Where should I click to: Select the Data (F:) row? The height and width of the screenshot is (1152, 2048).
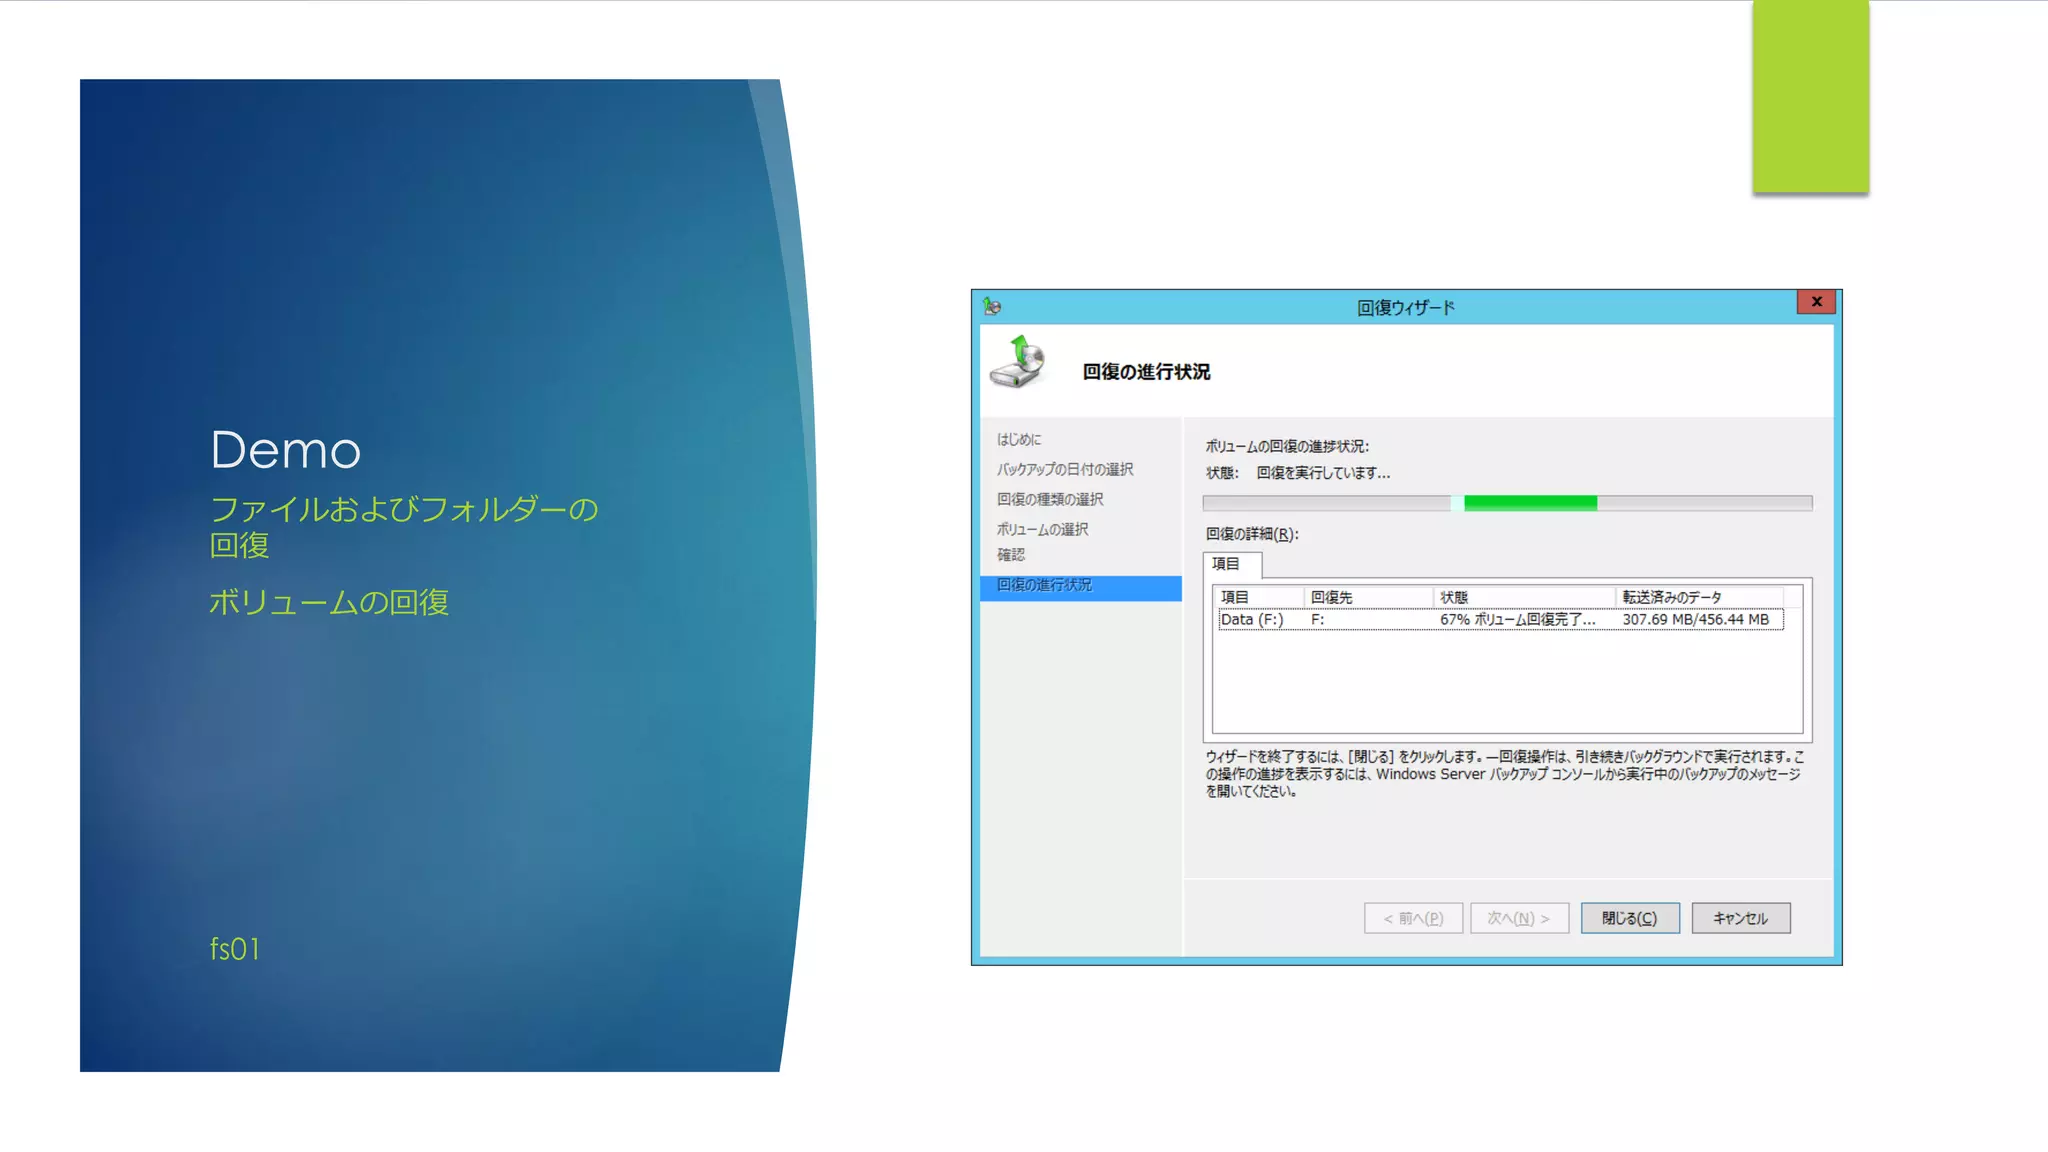click(x=1499, y=620)
